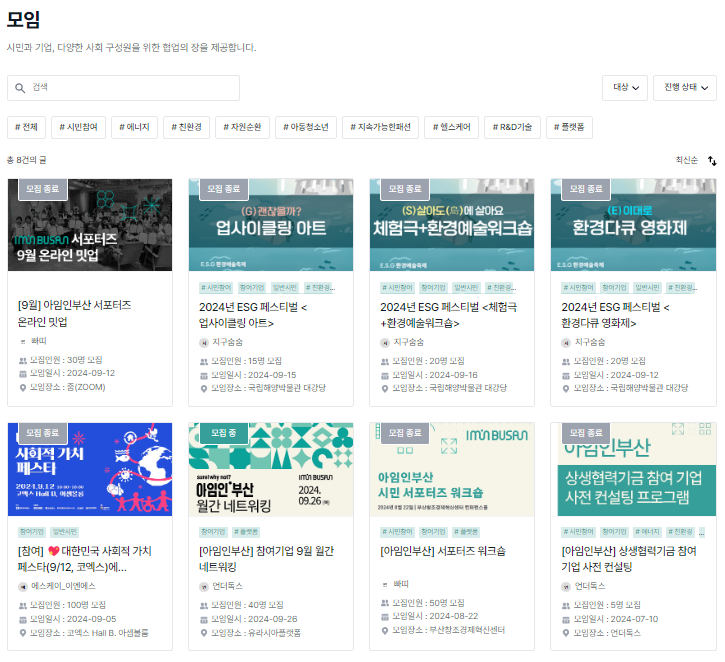Select the # 전체 category filter
Screen dimensions: 725x662
(x=26, y=127)
